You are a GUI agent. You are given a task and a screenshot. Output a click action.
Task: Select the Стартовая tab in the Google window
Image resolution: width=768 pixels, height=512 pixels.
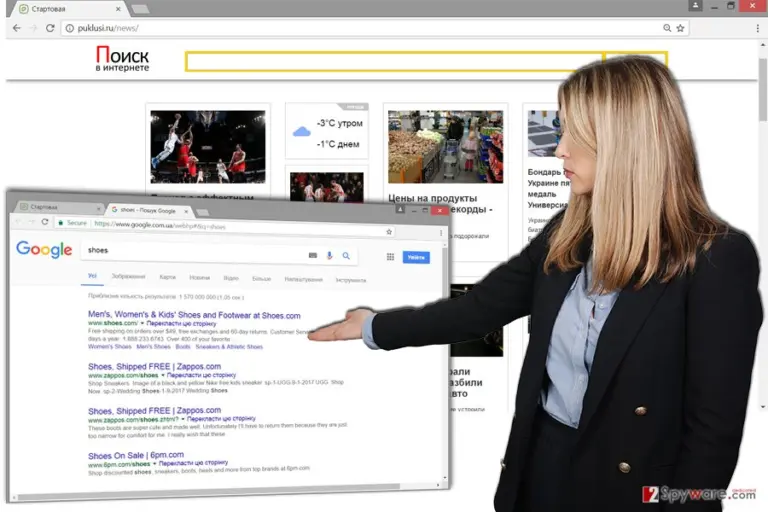click(59, 207)
